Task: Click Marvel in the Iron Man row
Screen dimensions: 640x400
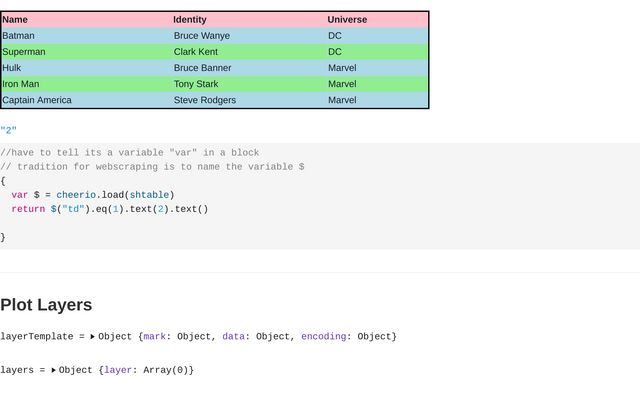Action: 342,84
